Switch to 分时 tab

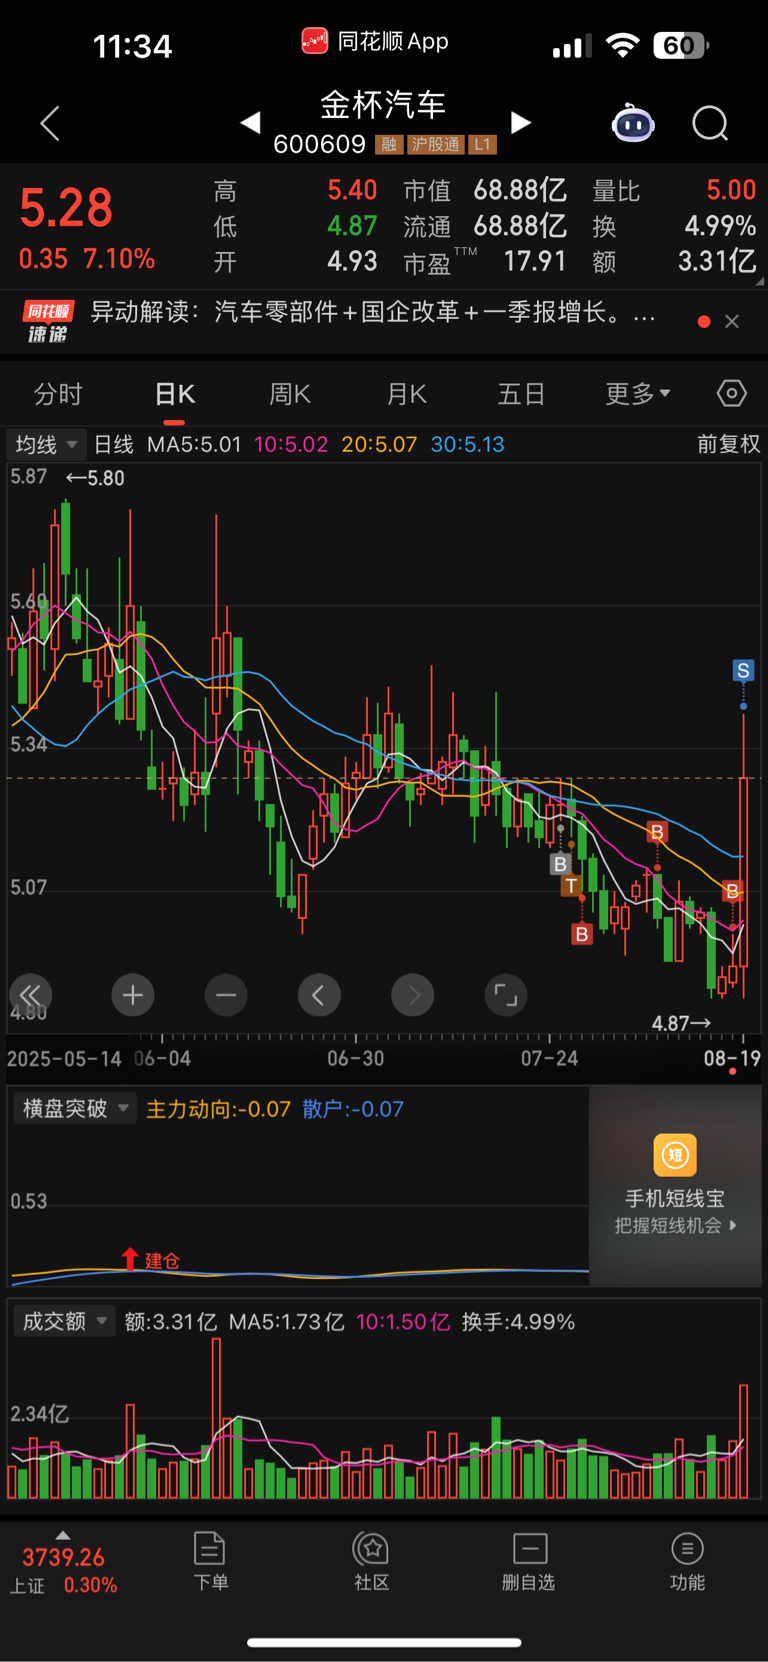[58, 394]
